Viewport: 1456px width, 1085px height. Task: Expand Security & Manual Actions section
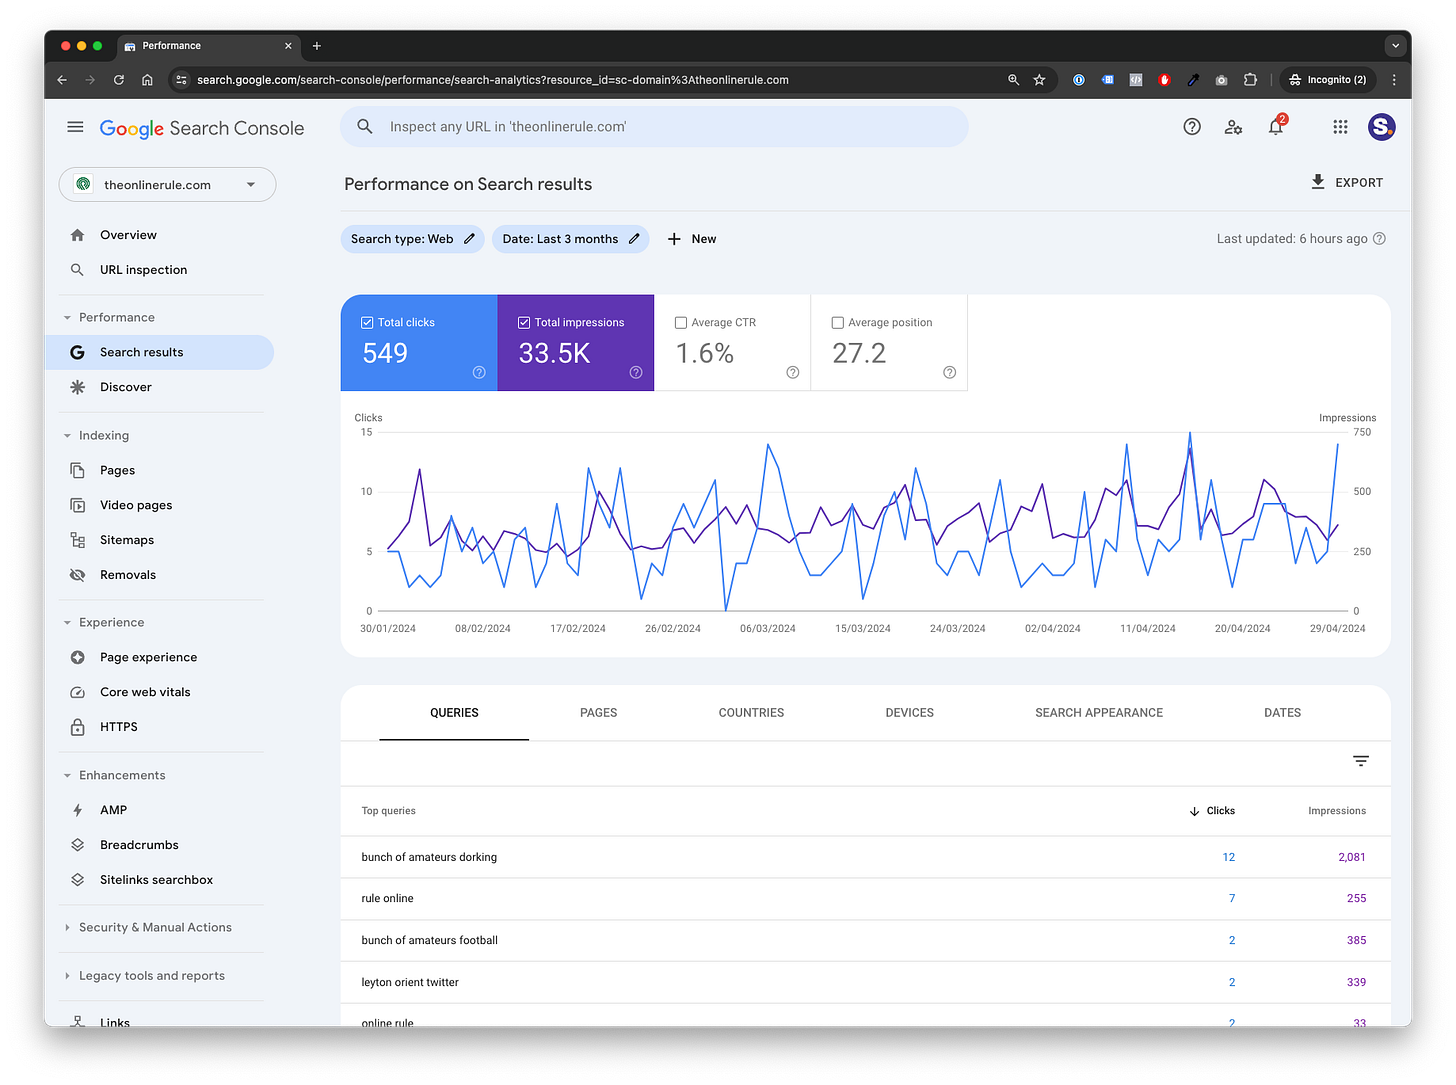pyautogui.click(x=148, y=927)
